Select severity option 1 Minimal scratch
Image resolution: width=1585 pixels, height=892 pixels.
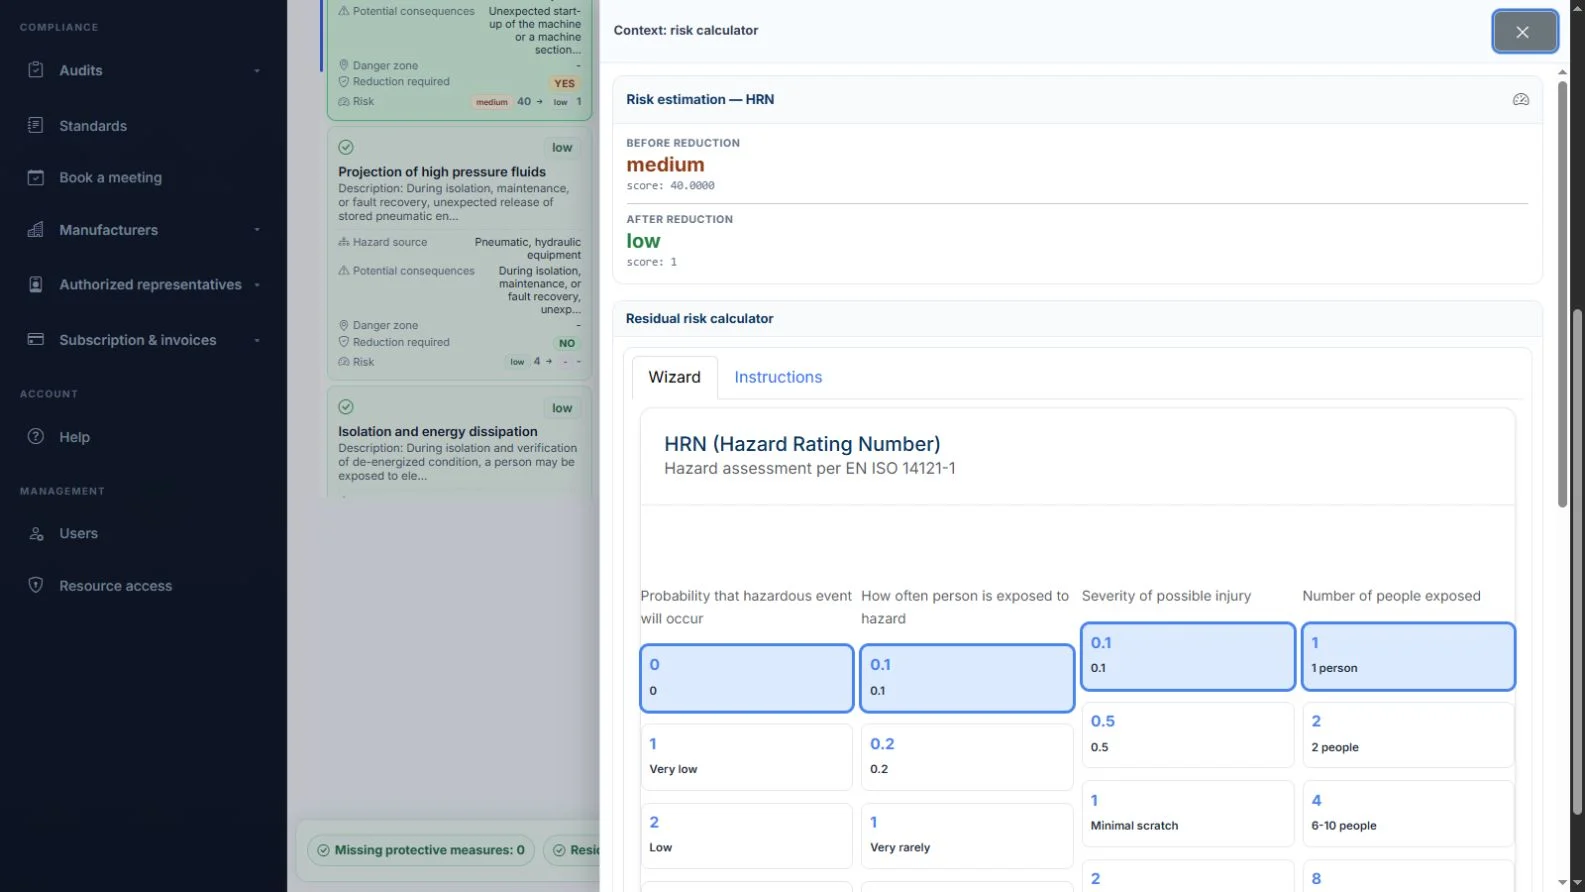coord(1188,814)
